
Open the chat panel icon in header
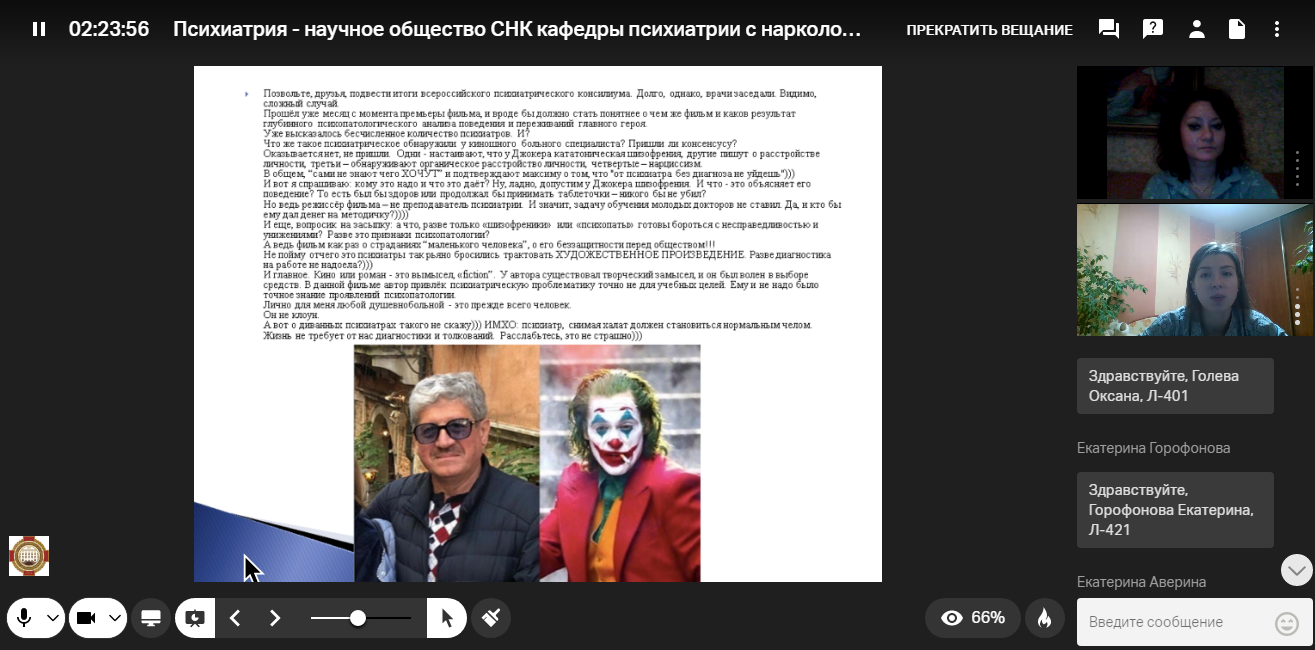coord(1109,29)
